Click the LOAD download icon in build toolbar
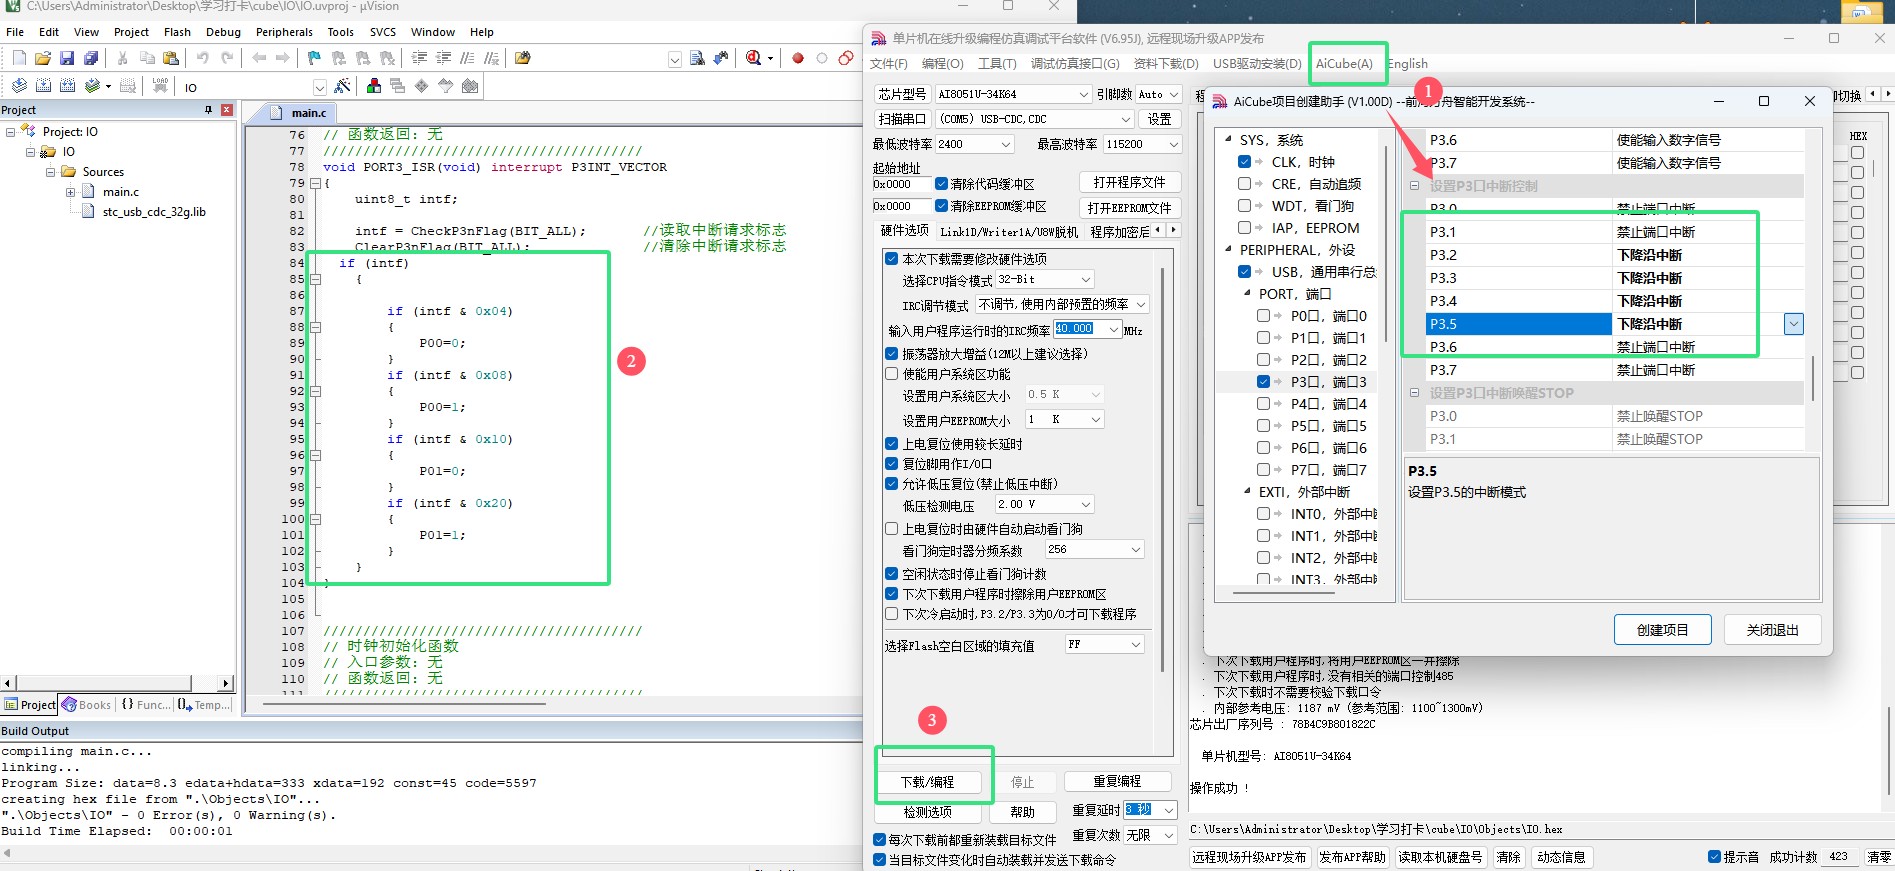This screenshot has height=871, width=1895. coord(160,87)
